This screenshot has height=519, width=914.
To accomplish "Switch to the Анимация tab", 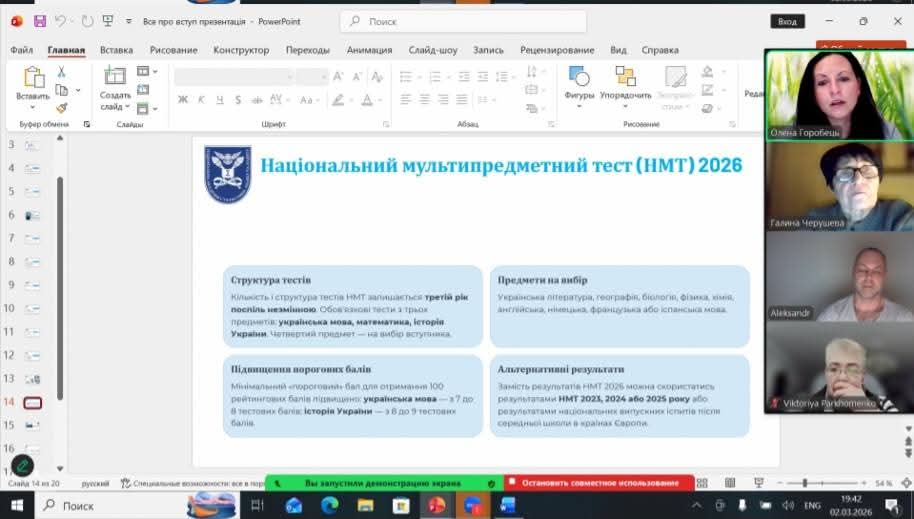I will click(369, 50).
